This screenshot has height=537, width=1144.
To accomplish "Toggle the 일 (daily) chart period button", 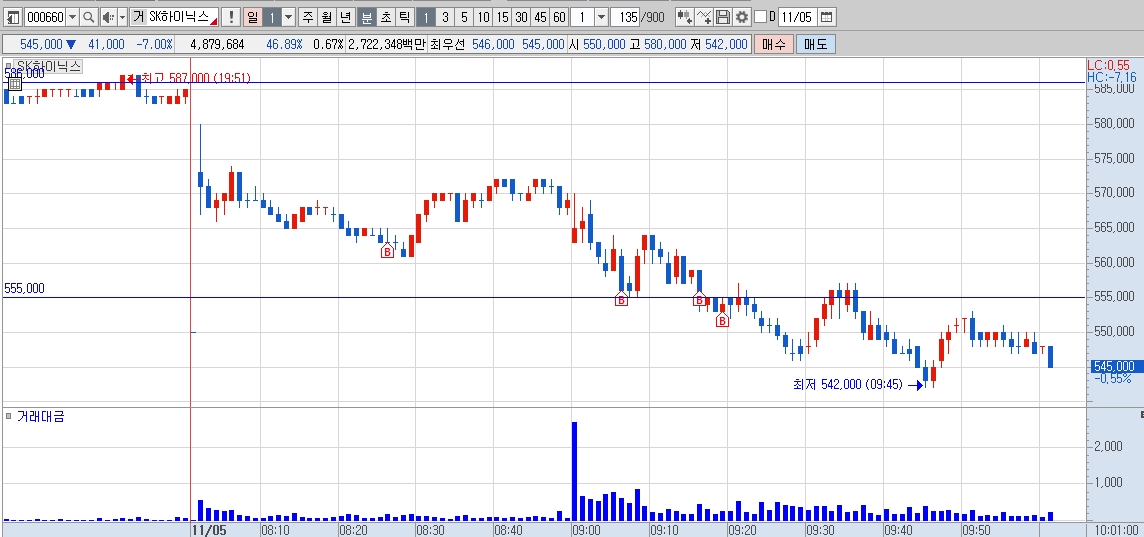I will 252,17.
